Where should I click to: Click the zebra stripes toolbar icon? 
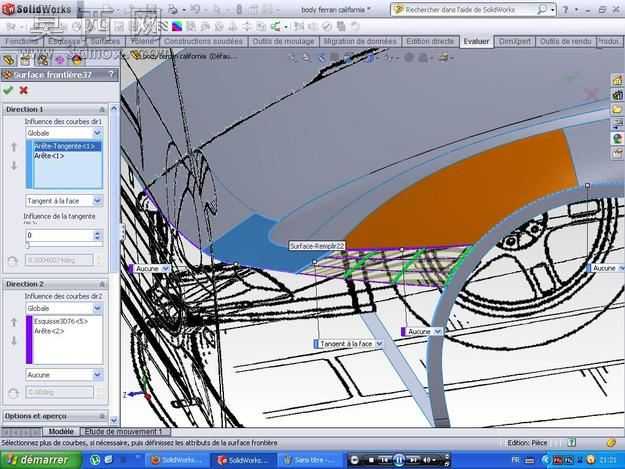click(163, 27)
